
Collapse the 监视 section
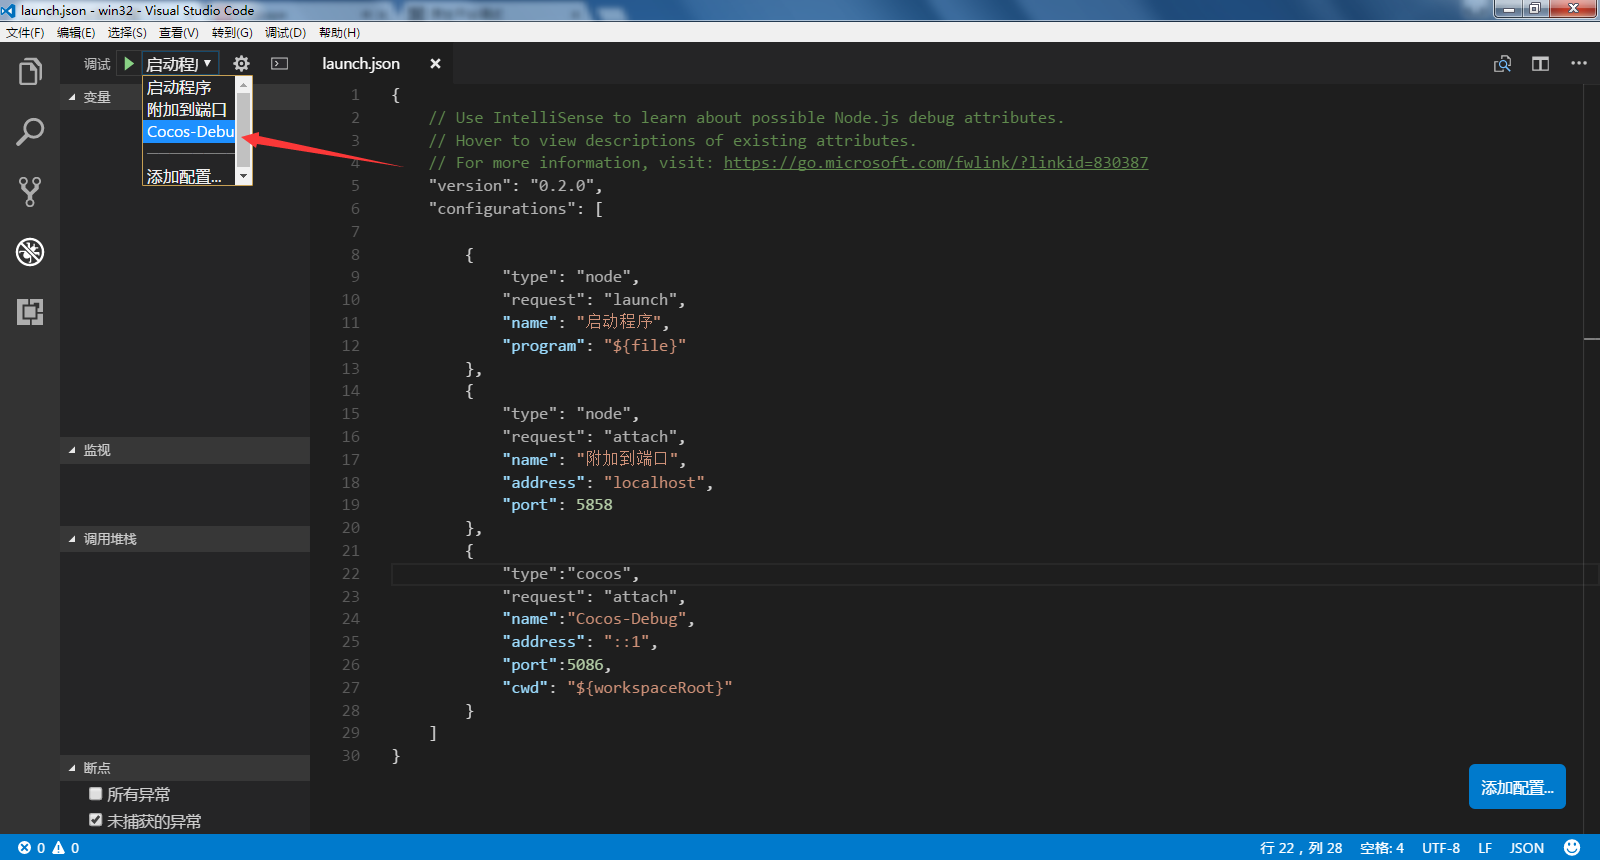(185, 450)
